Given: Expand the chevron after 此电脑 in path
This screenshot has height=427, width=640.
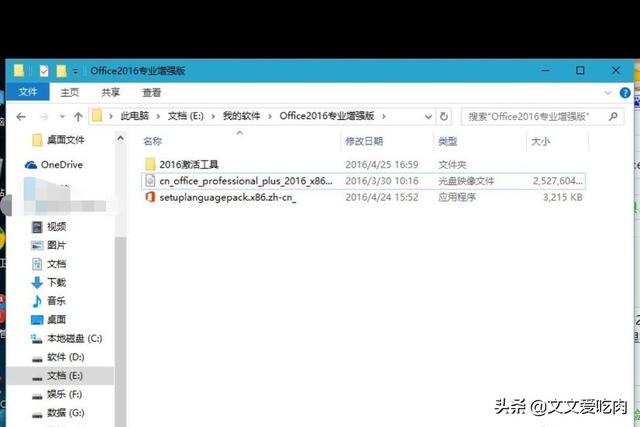Looking at the screenshot, I should [158, 116].
